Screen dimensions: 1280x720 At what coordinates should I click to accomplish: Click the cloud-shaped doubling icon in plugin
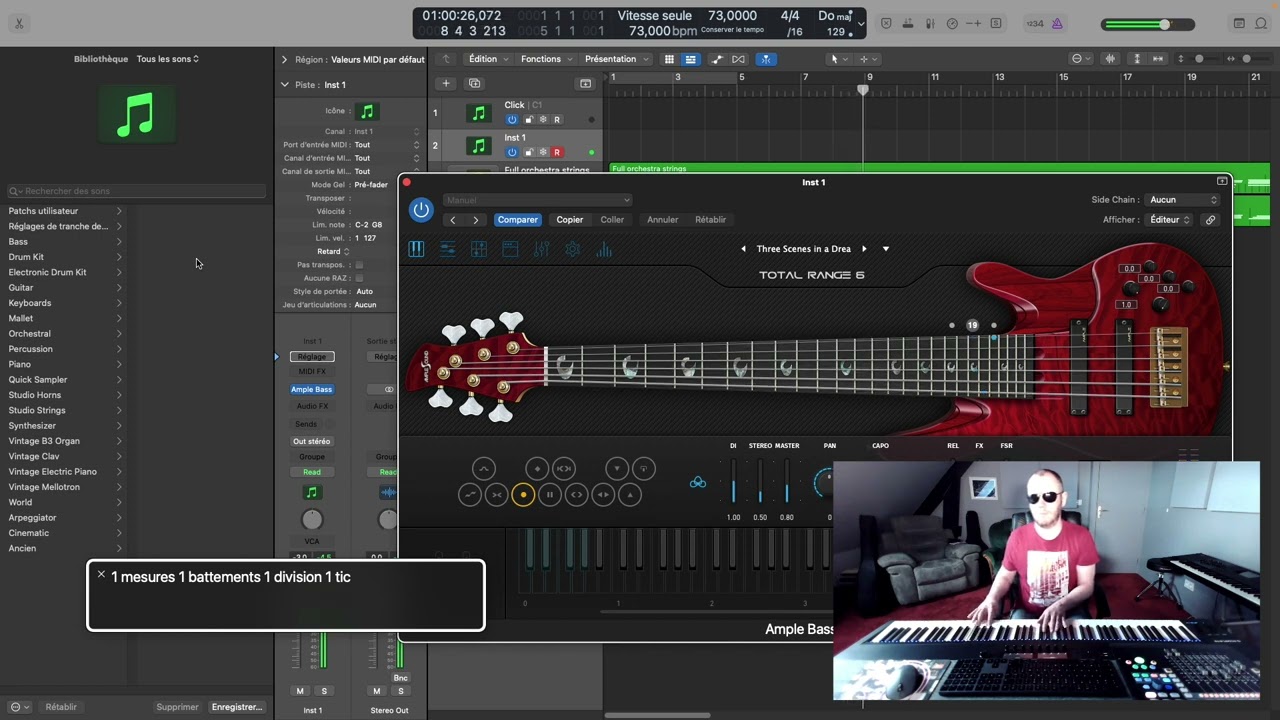[x=698, y=483]
